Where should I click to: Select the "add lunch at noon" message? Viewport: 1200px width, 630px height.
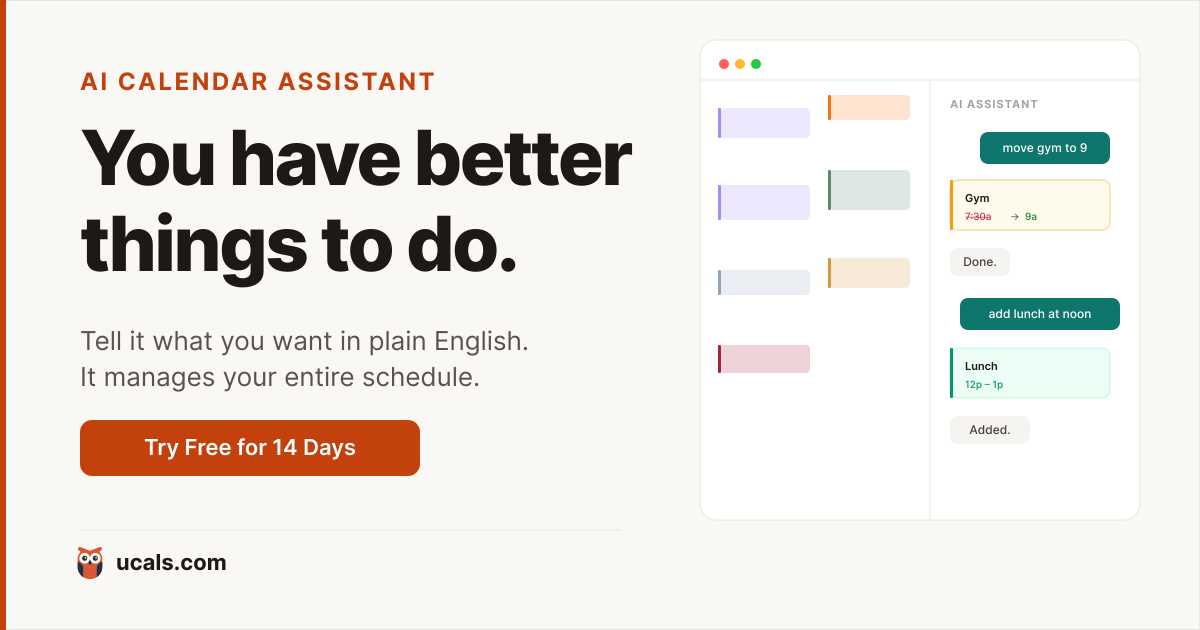1039,314
